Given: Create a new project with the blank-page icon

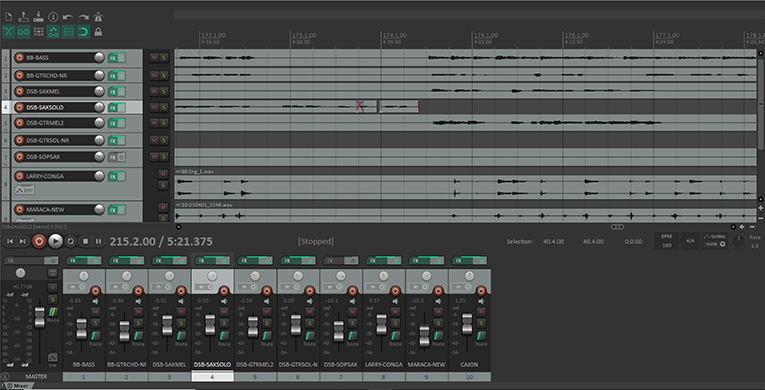Looking at the screenshot, I should 8,17.
